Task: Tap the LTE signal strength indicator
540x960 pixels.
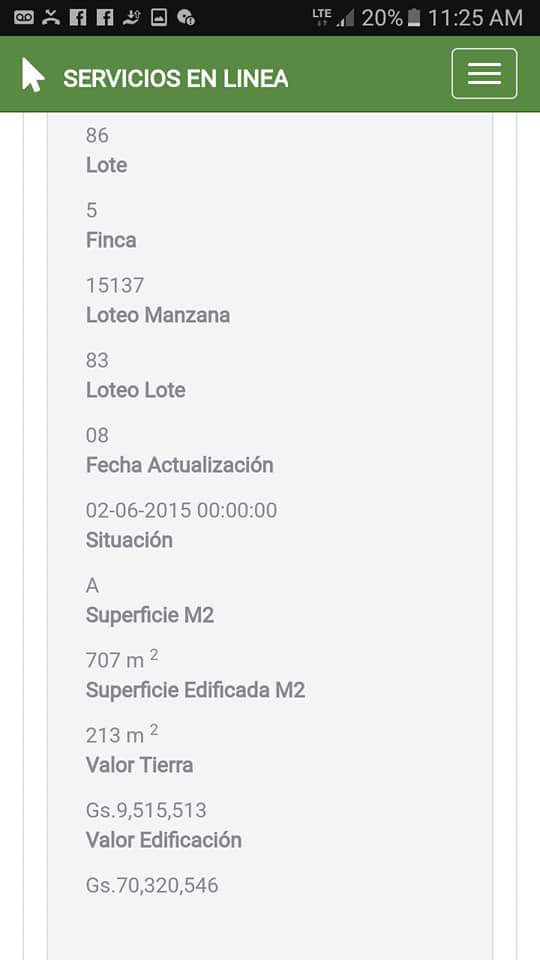Action: 333,17
